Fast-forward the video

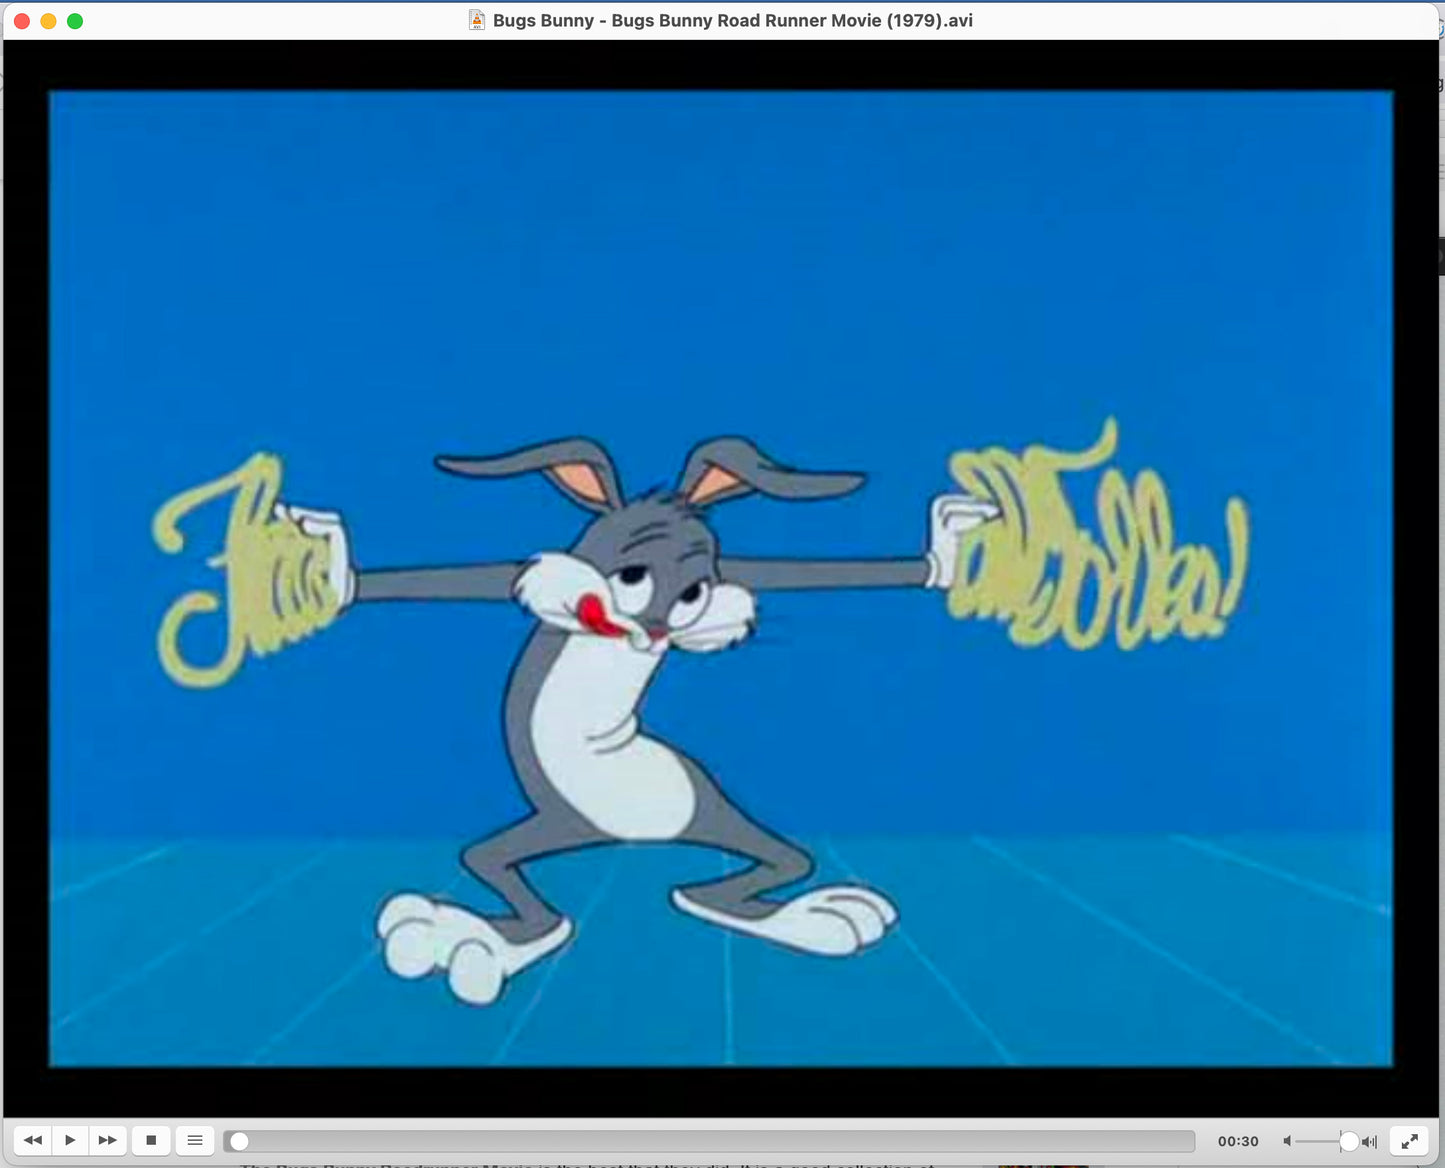pos(107,1140)
